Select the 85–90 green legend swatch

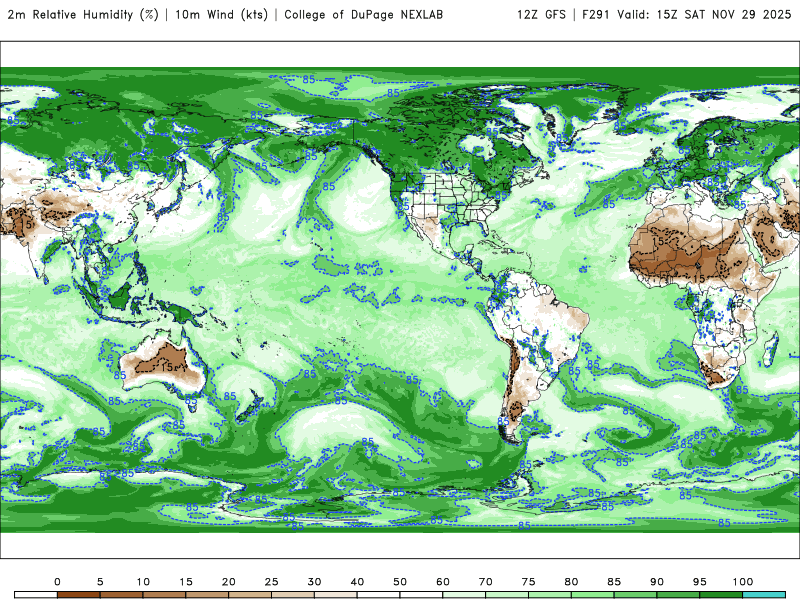pos(635,595)
